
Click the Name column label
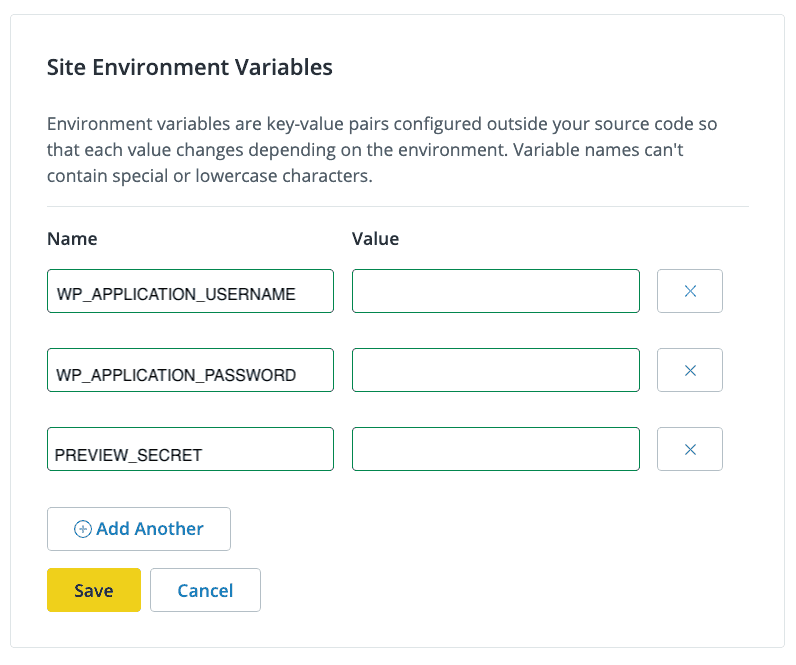72,239
